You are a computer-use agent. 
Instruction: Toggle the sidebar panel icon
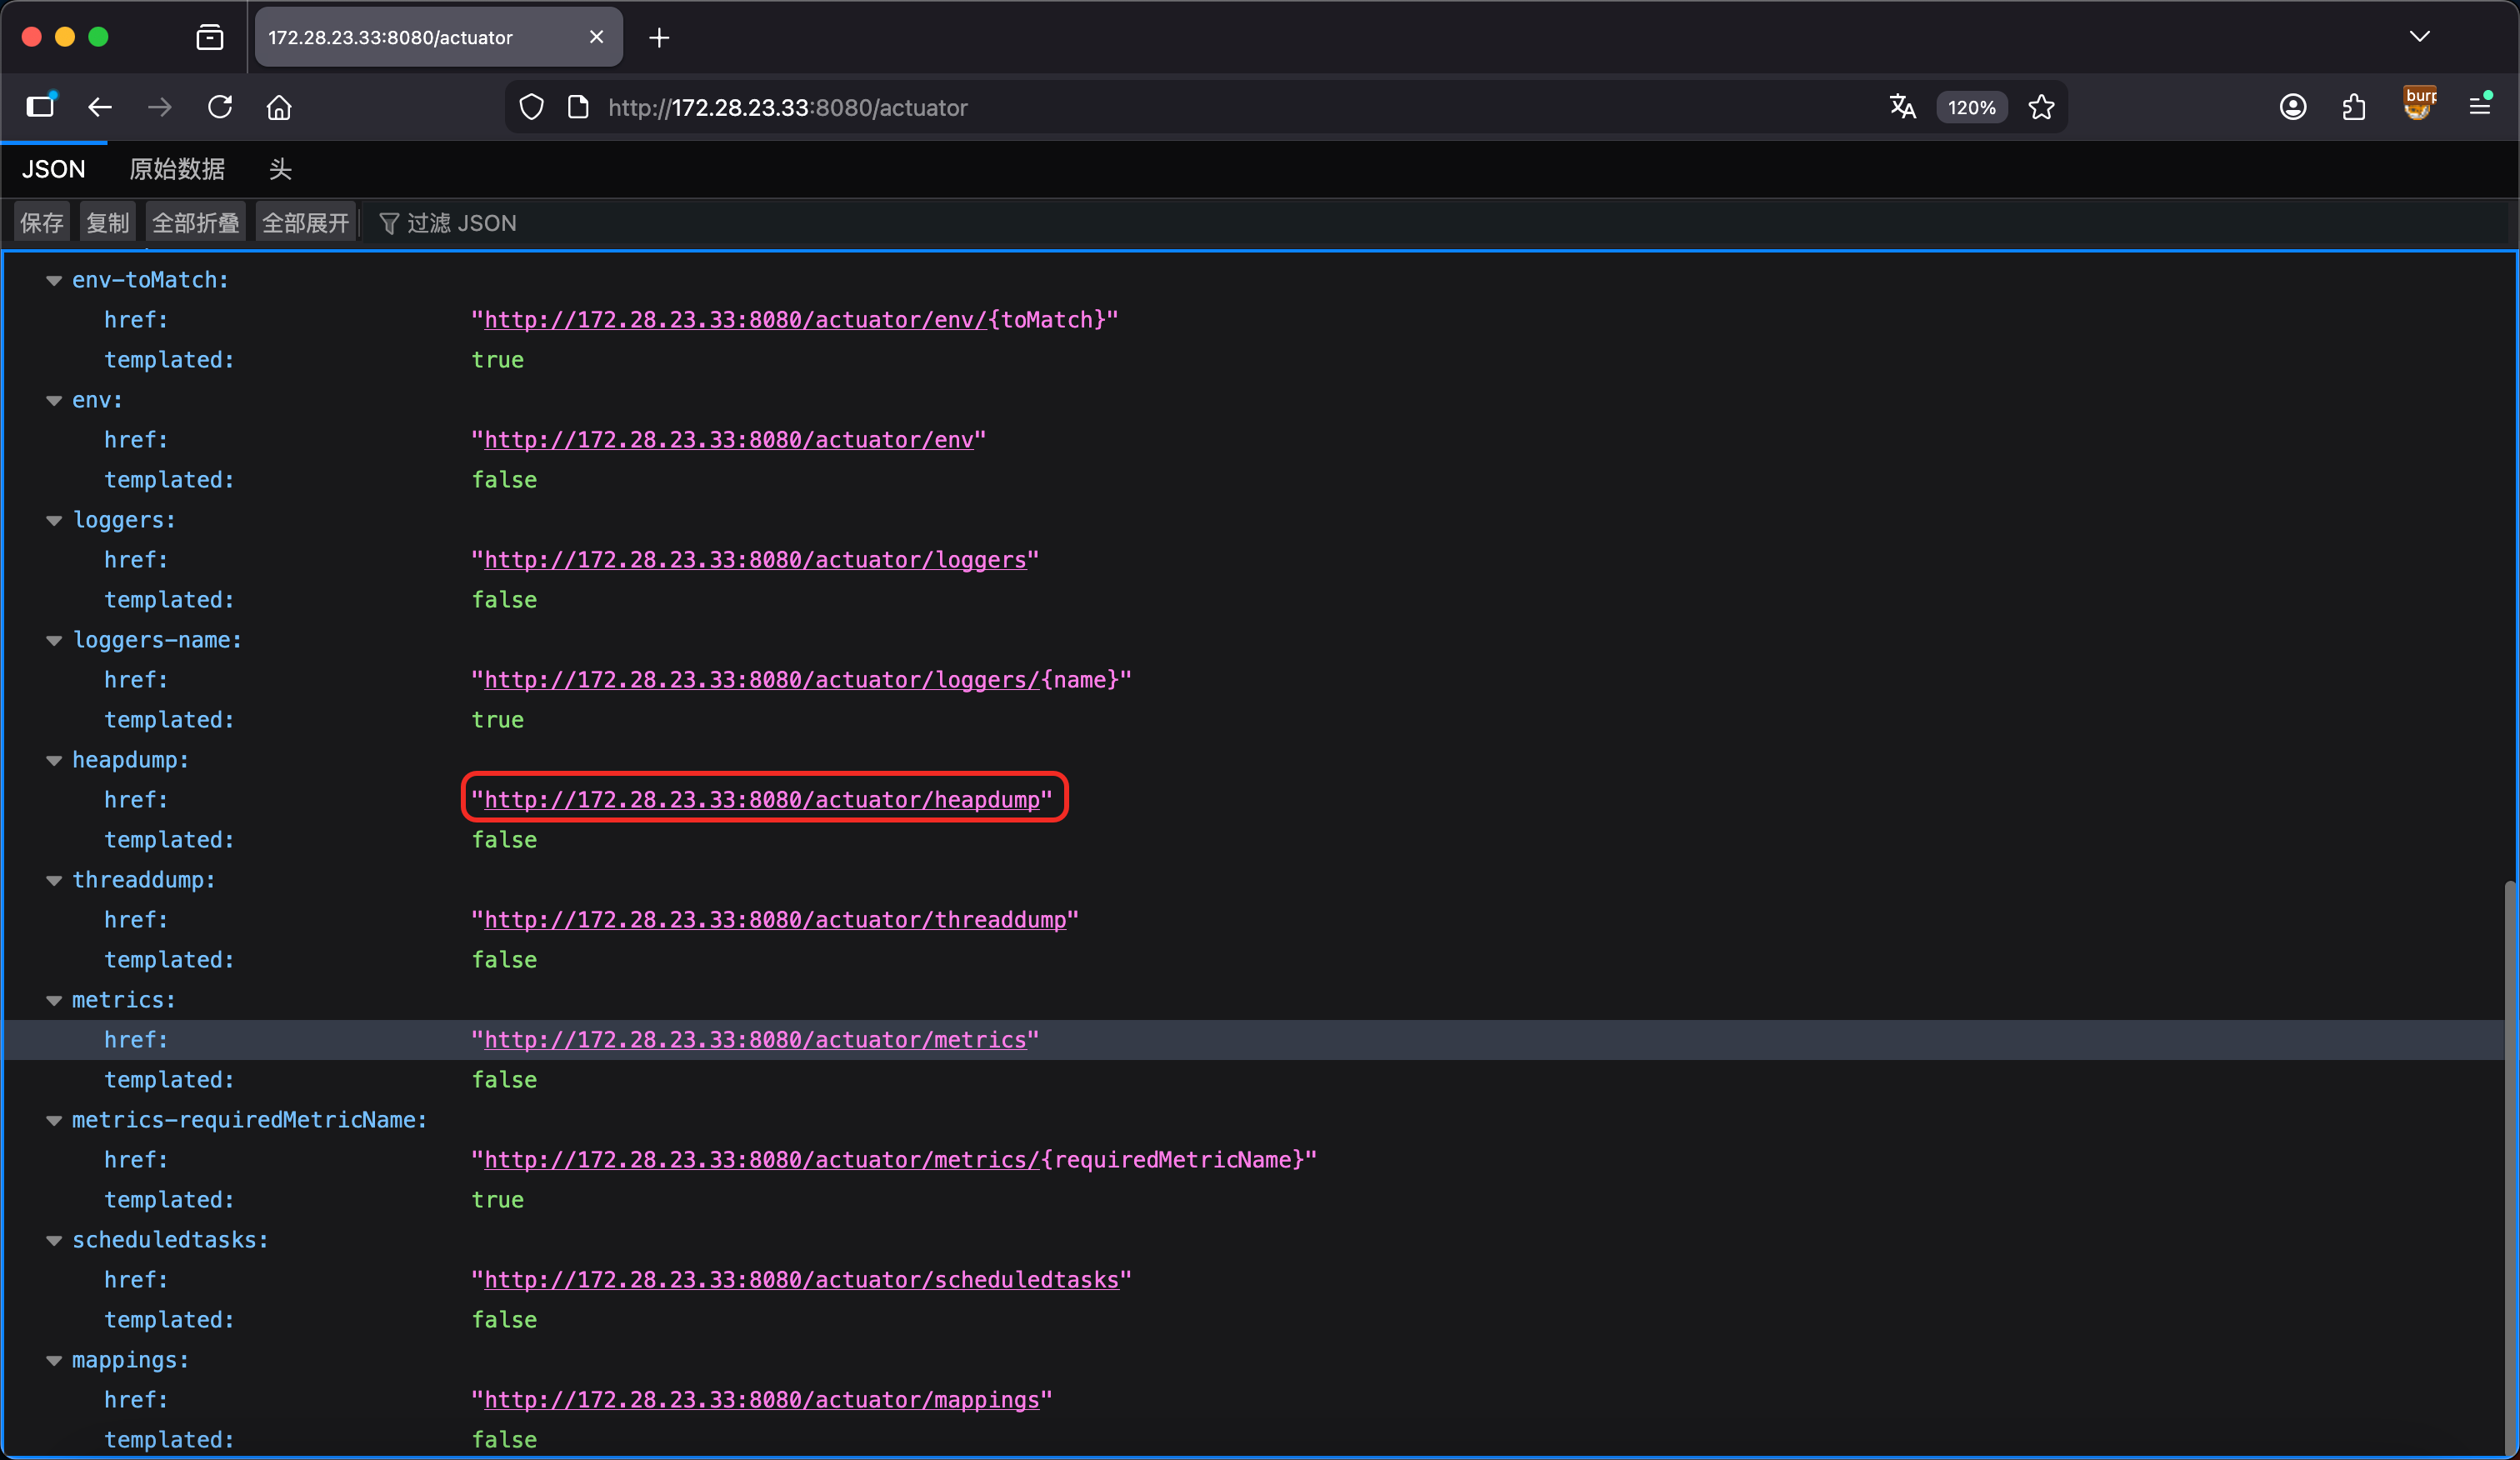[x=40, y=107]
